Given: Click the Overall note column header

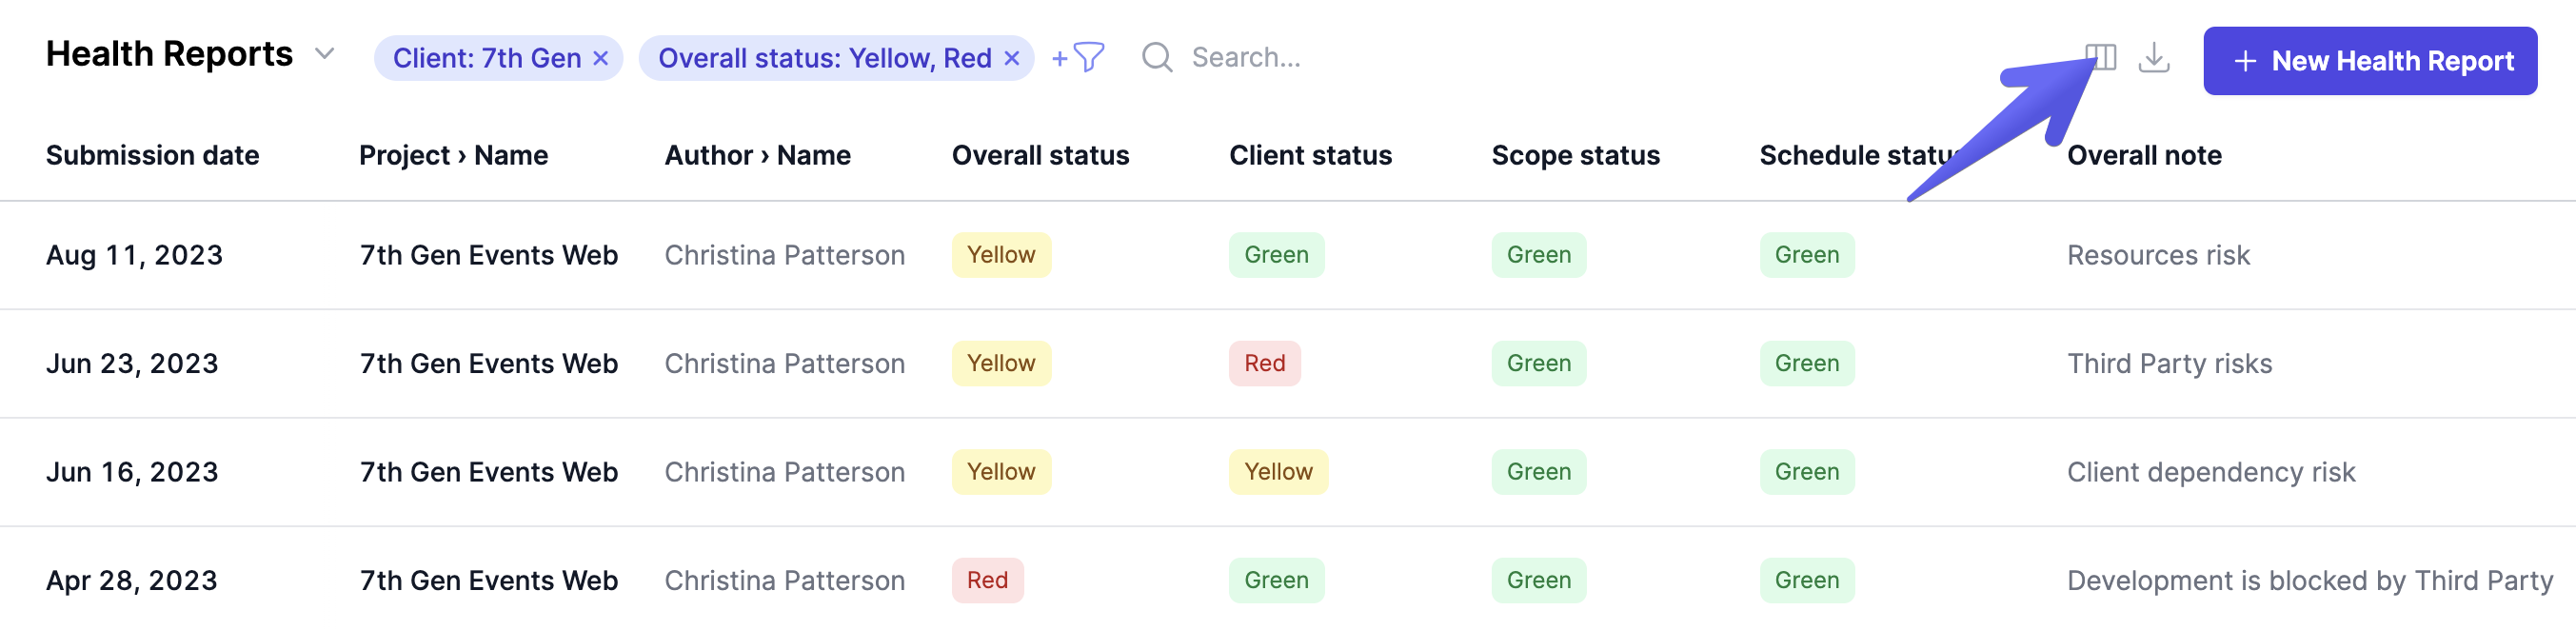Looking at the screenshot, I should click(x=2144, y=156).
